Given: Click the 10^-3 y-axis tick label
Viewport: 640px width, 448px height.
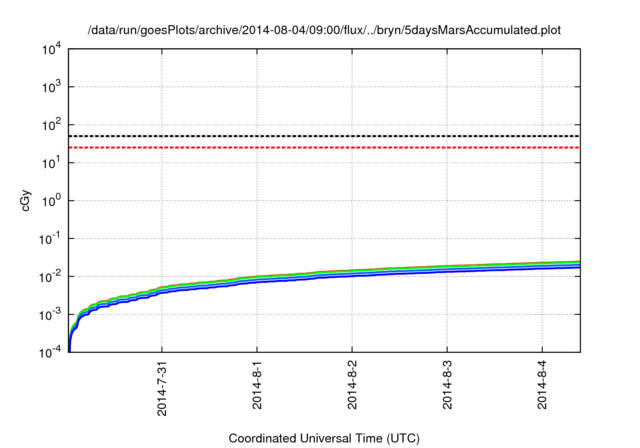Looking at the screenshot, I should (50, 315).
